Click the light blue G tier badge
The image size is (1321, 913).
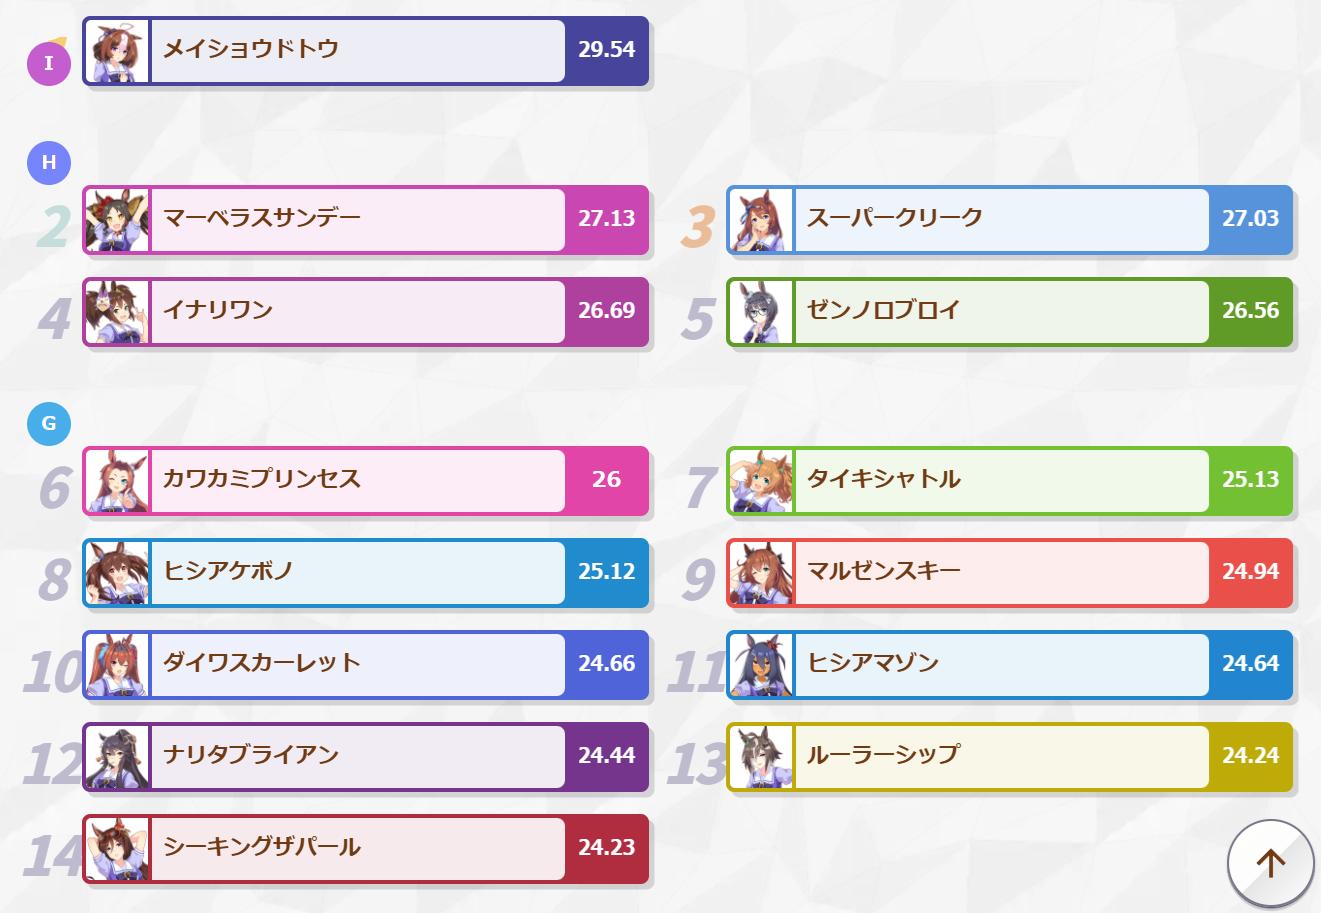(x=48, y=423)
